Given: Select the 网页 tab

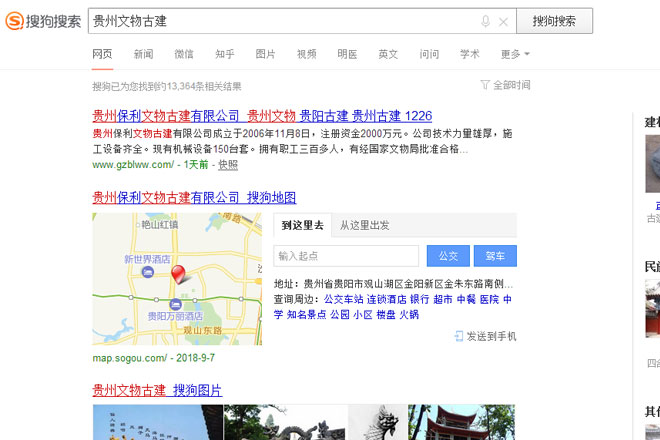Looking at the screenshot, I should [102, 54].
